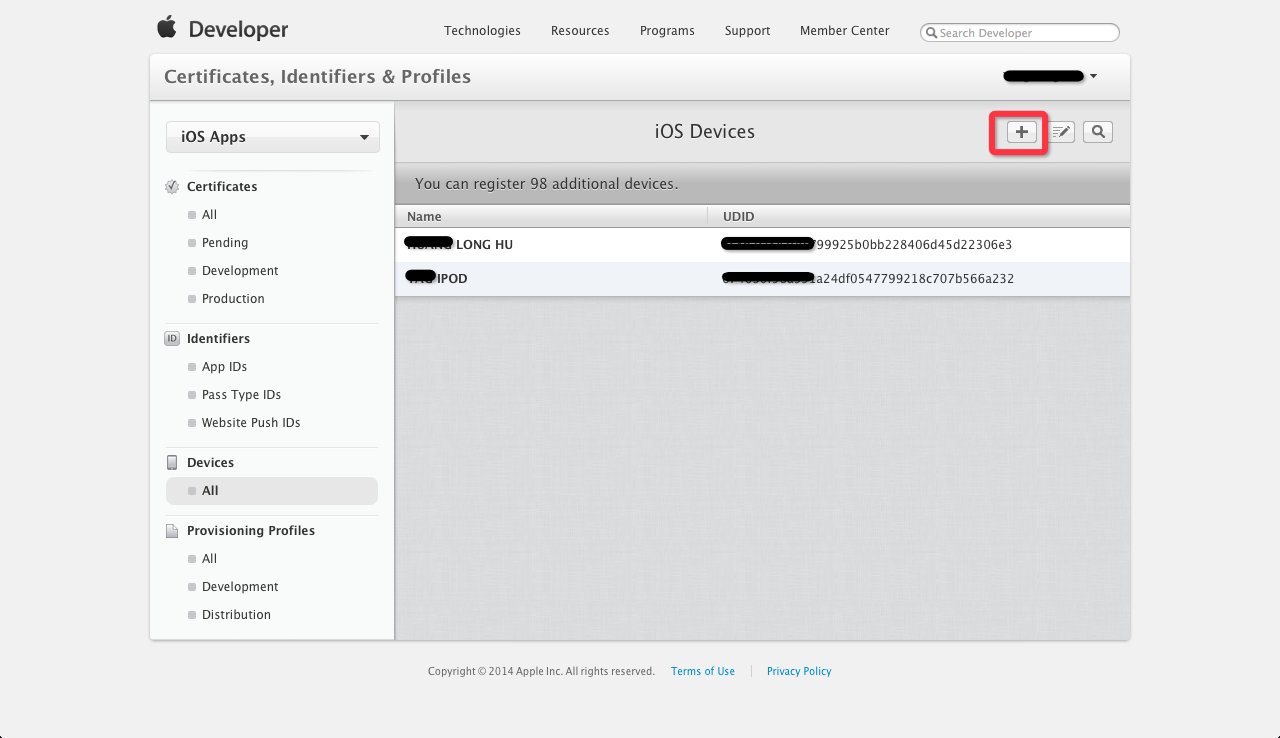Click the 98 additional devices notice

pyautogui.click(x=546, y=184)
